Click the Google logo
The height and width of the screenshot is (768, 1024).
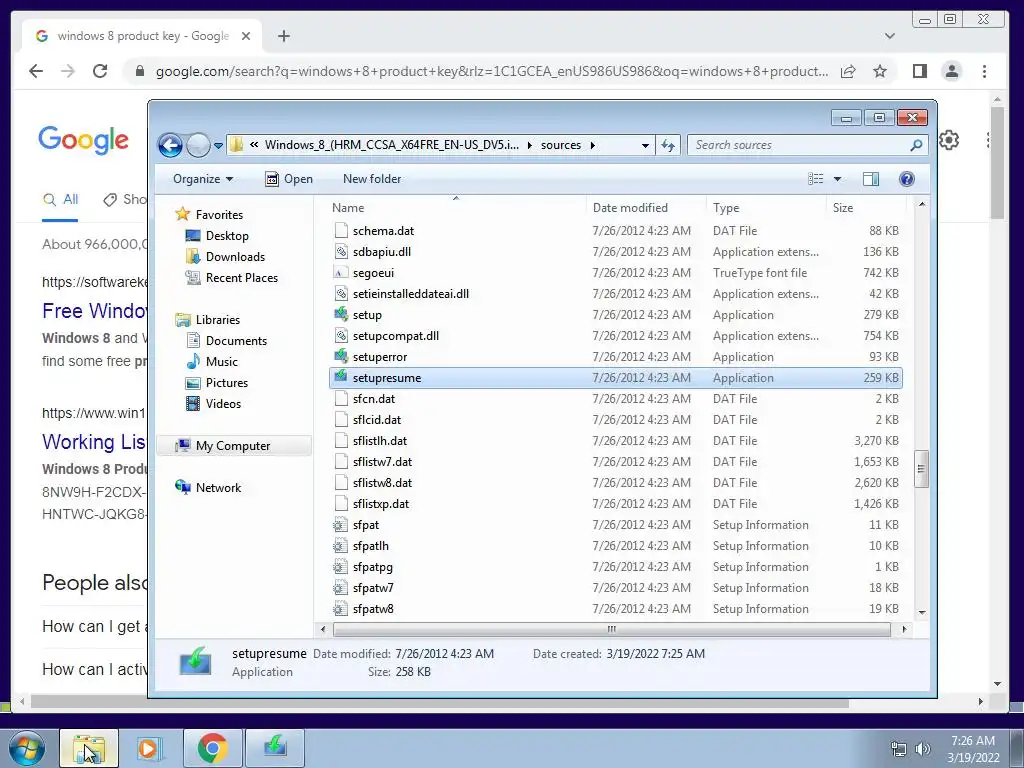point(84,140)
